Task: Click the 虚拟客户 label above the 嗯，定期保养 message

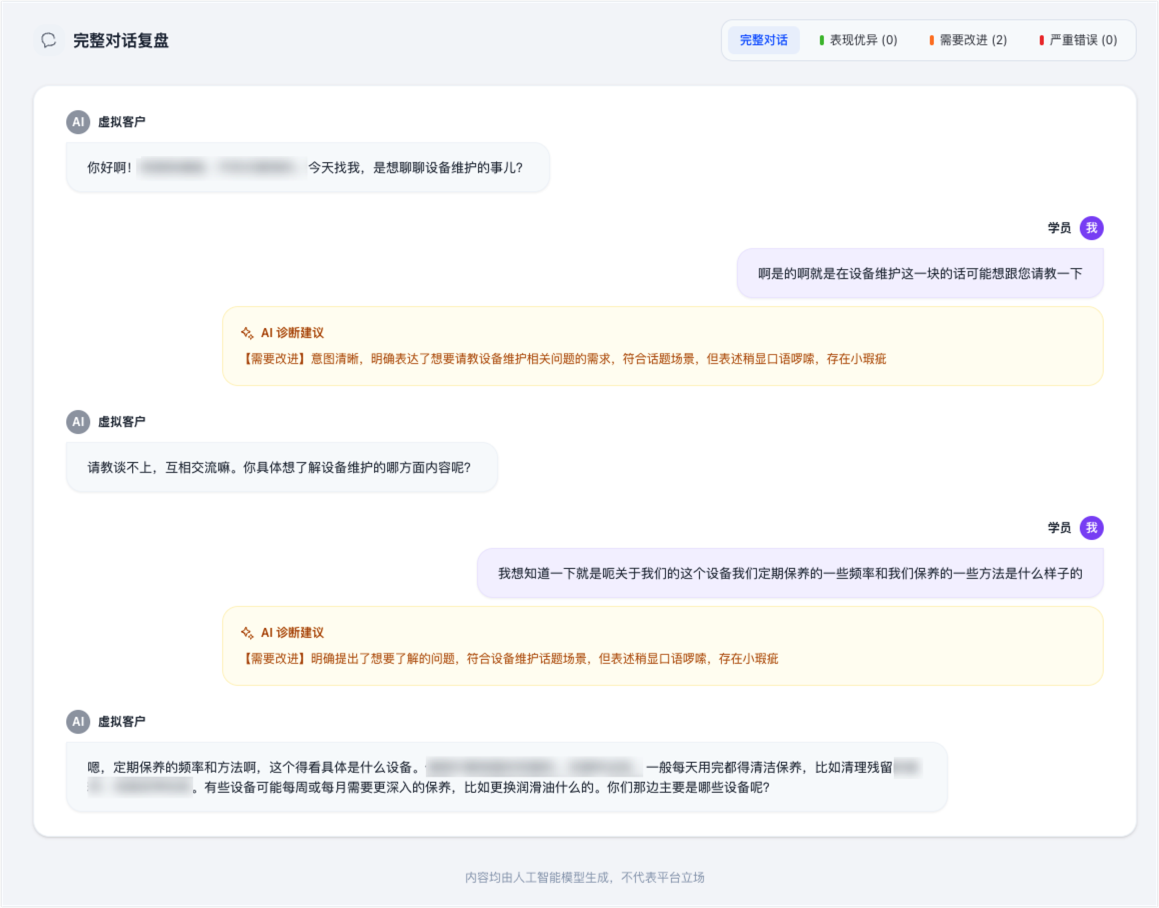Action: (x=122, y=722)
